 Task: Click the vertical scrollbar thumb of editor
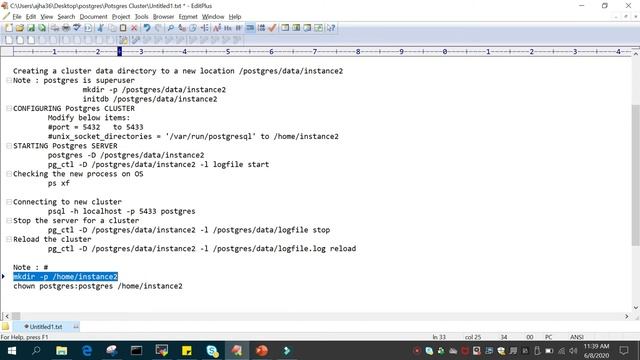(636, 175)
